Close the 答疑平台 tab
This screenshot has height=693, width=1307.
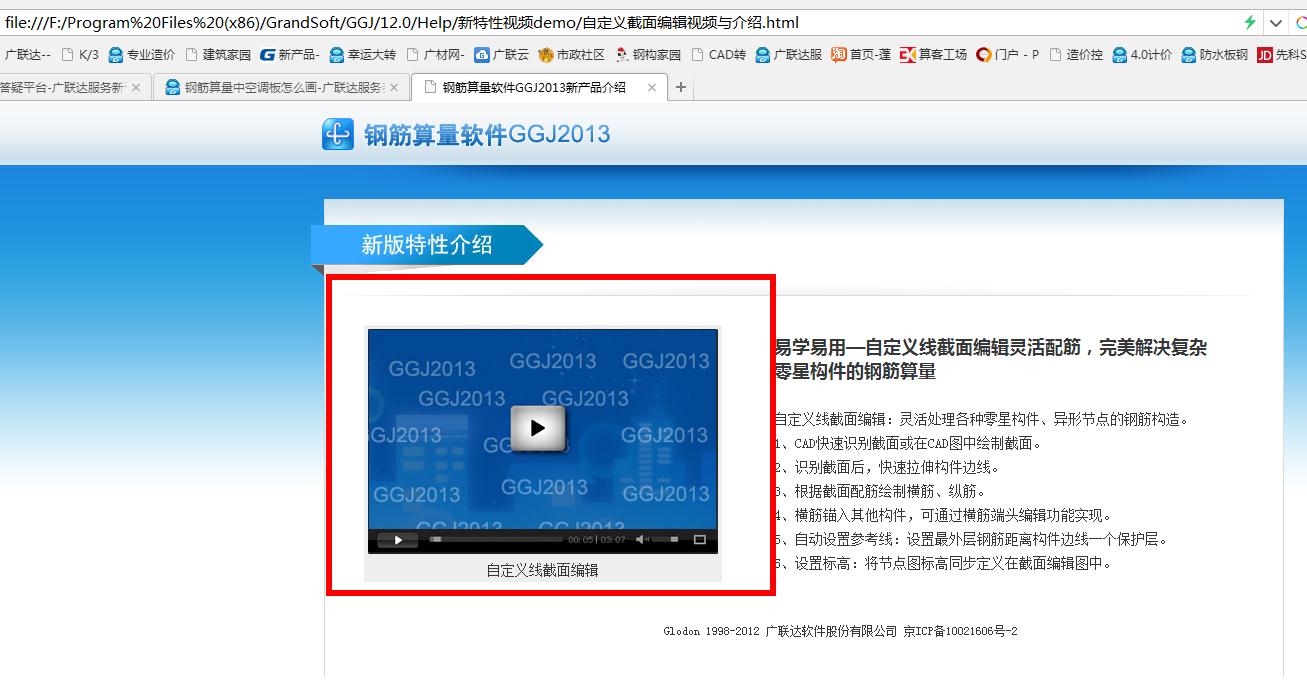tap(136, 88)
